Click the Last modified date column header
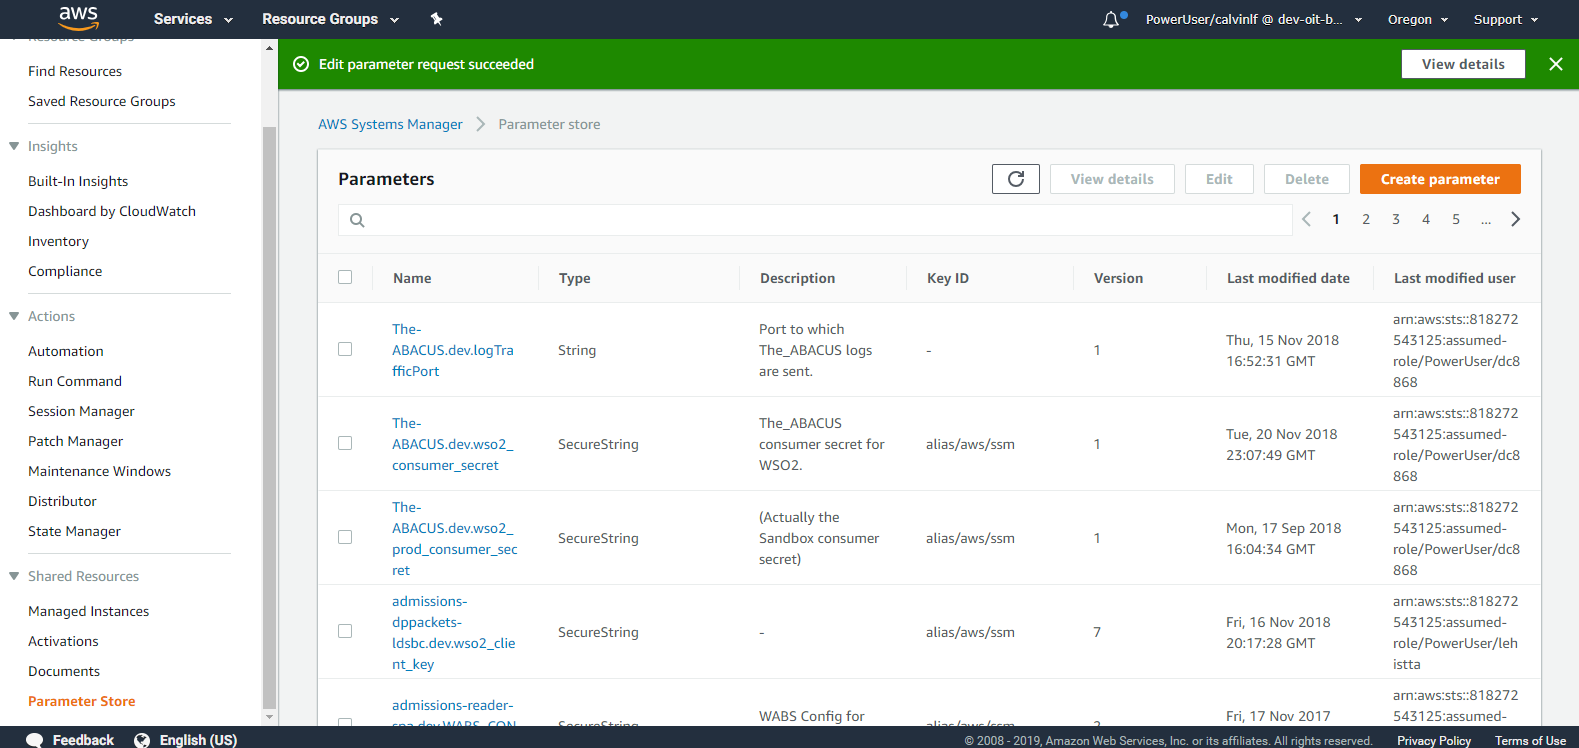Image resolution: width=1579 pixels, height=748 pixels. click(x=1288, y=278)
